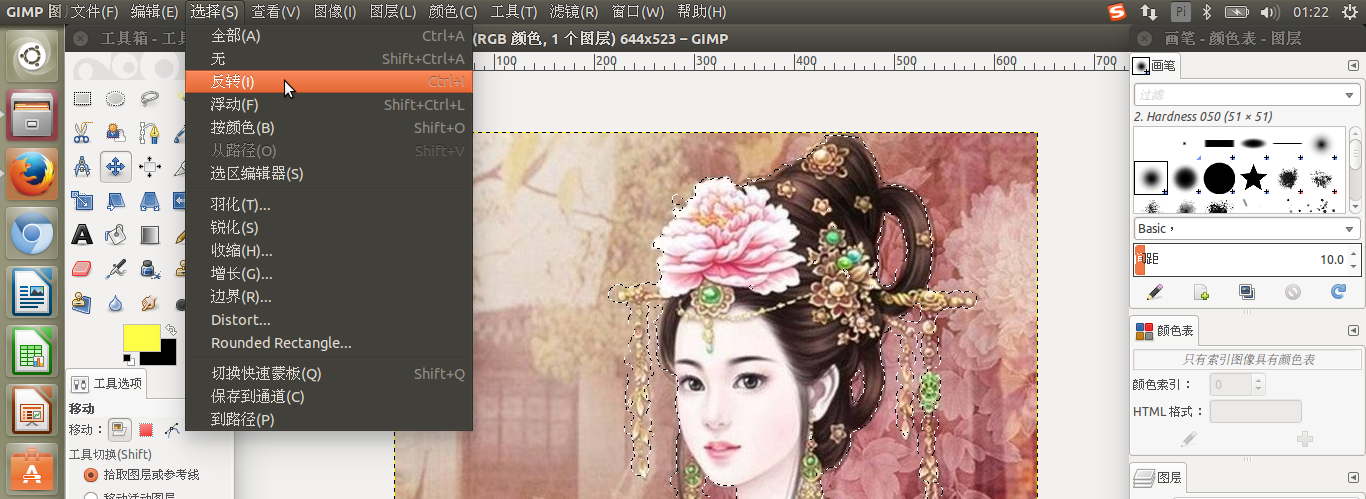Screen dimensions: 1366x499
Task: Open the 滤镜(R) menu
Action: 574,12
